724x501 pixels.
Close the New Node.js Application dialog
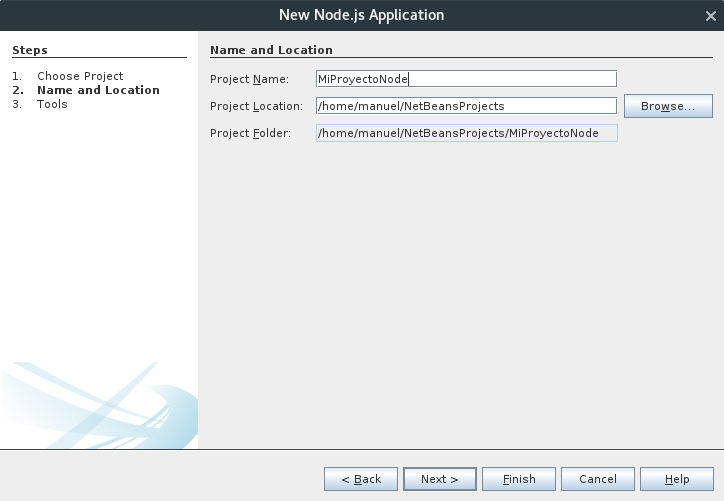(x=711, y=16)
